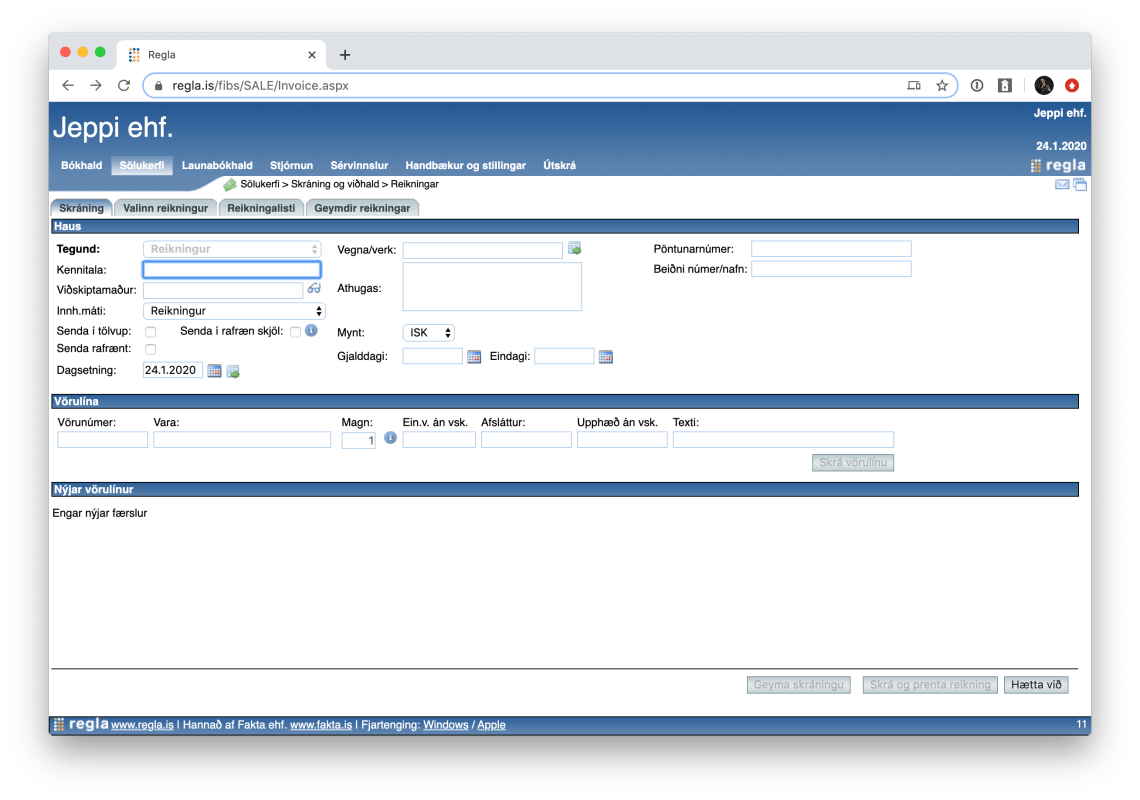The image size is (1140, 800).
Task: Bookmark this page with the star icon
Action: 942,86
